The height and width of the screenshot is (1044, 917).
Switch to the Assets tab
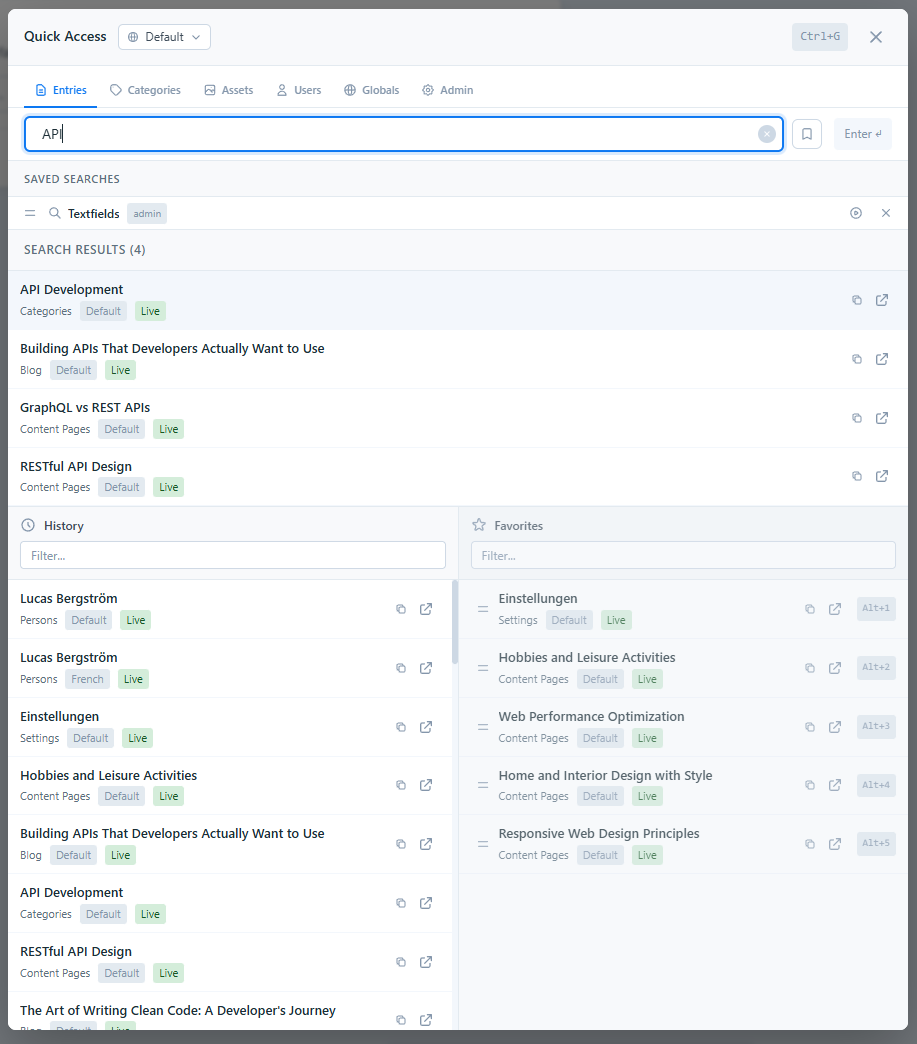point(228,90)
